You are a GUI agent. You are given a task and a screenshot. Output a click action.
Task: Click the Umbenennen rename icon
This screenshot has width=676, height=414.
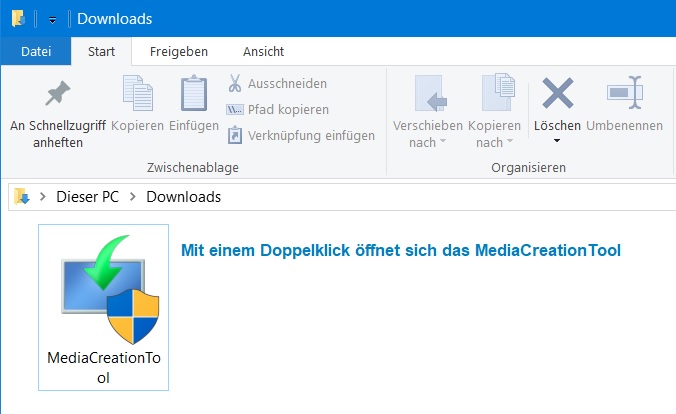[625, 92]
